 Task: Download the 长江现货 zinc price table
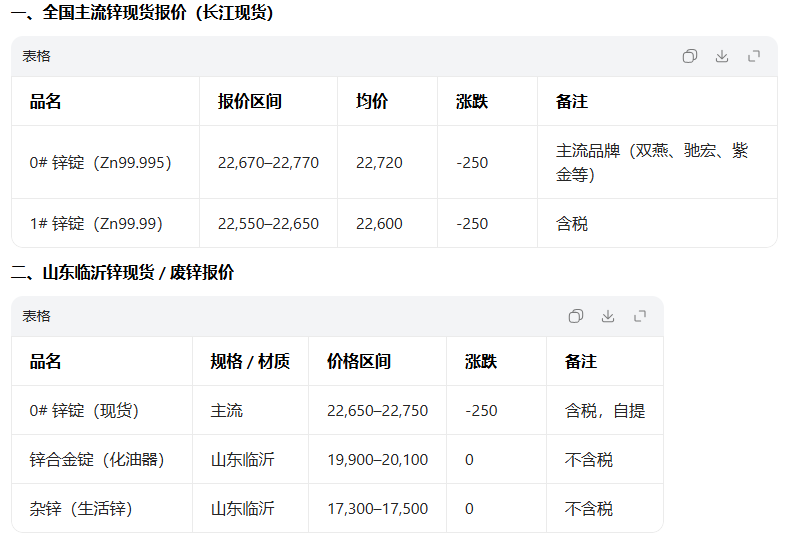point(721,57)
